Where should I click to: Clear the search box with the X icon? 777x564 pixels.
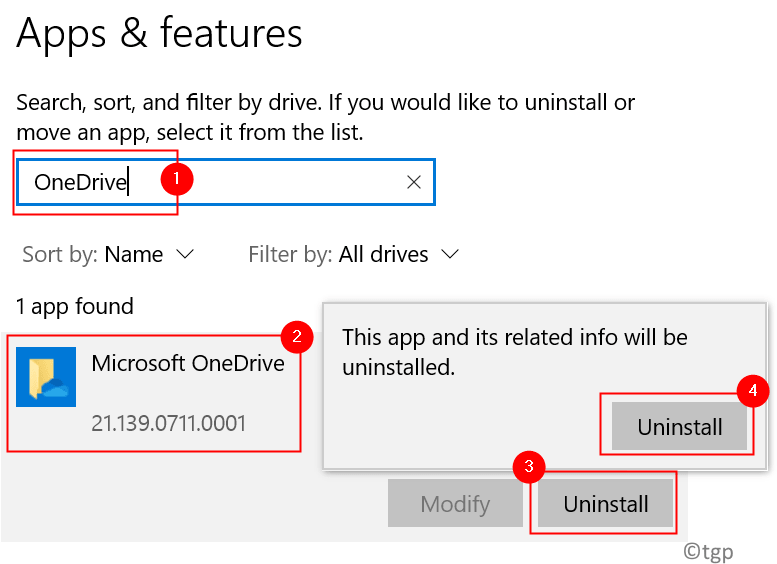coord(414,182)
